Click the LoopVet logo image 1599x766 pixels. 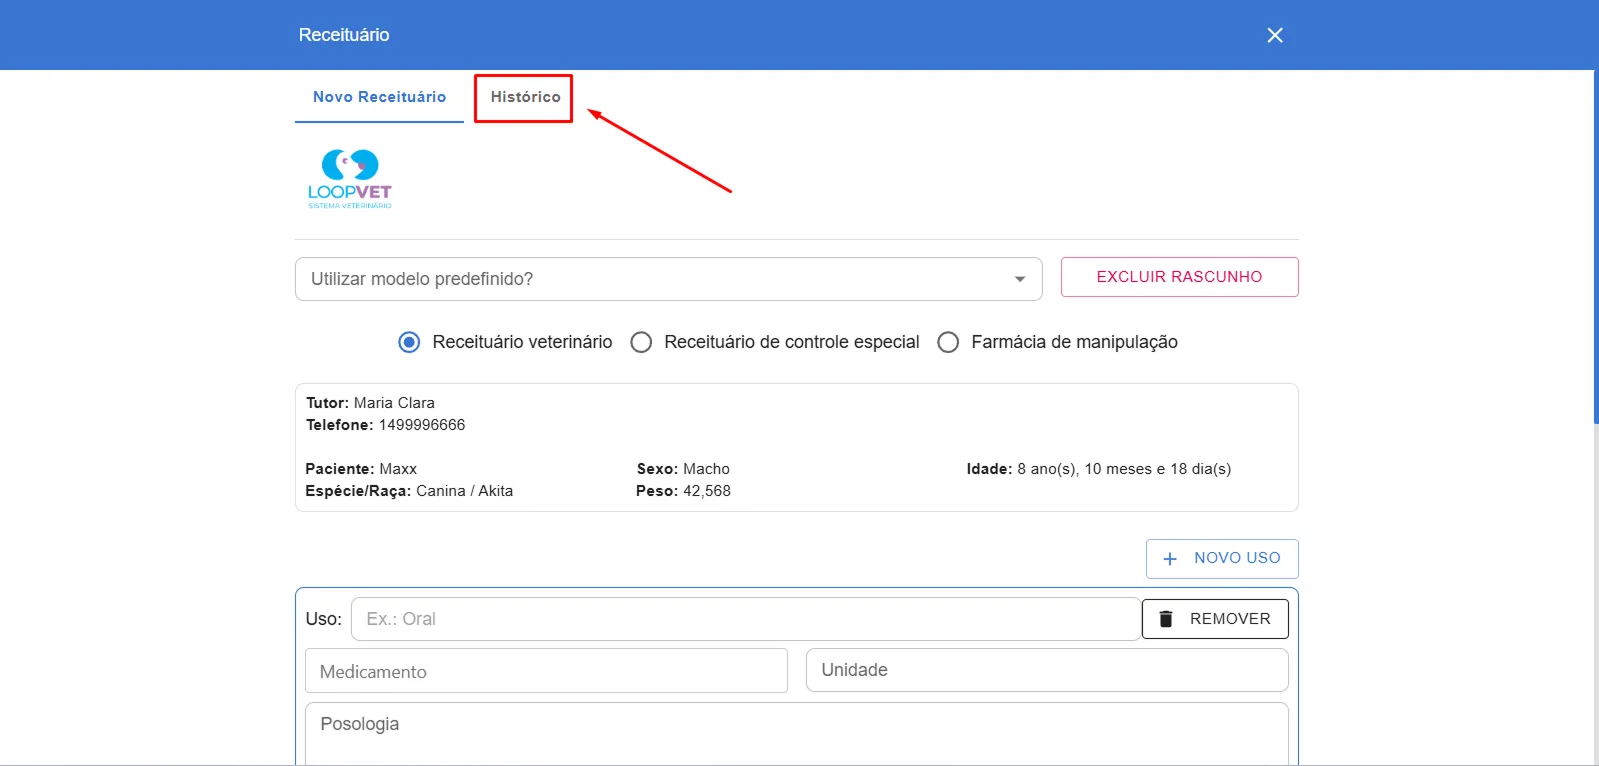coord(349,179)
